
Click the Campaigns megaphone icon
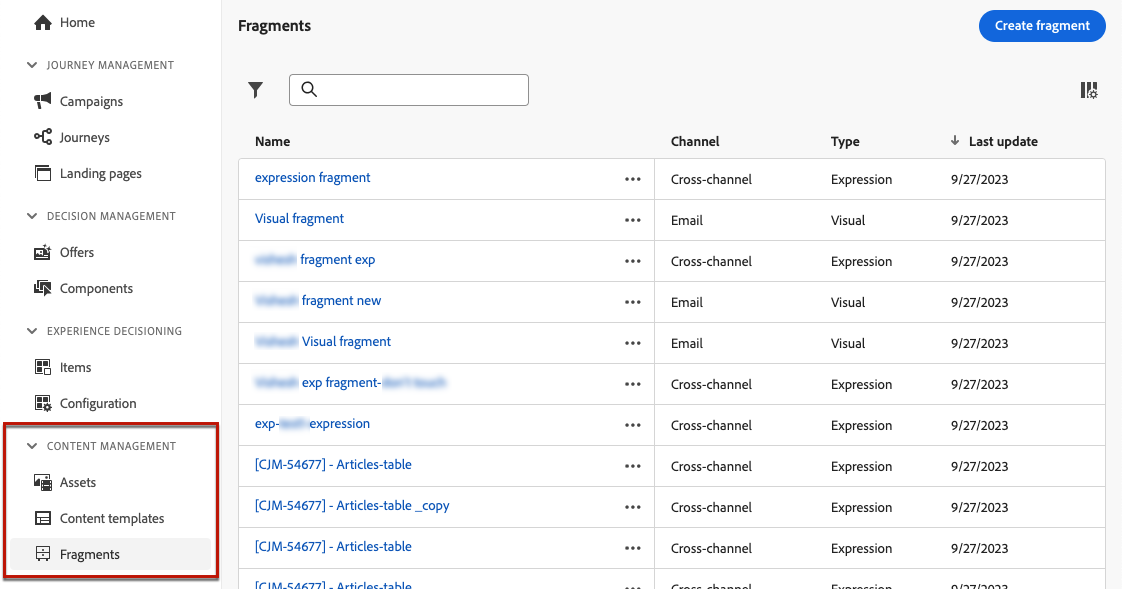pos(43,101)
